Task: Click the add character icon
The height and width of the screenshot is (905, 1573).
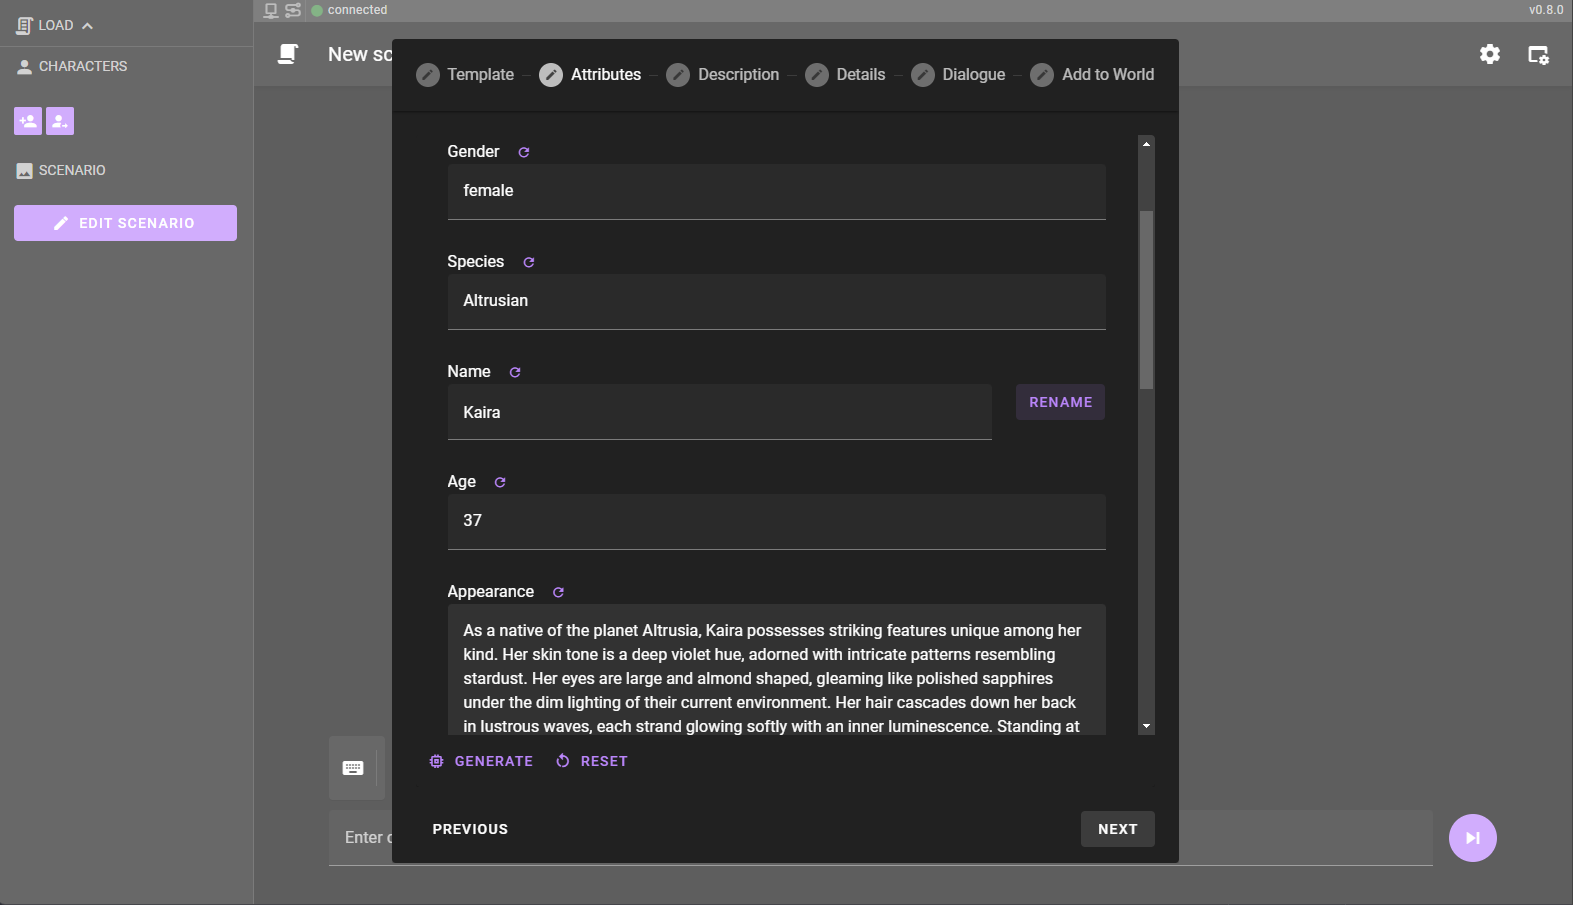Action: coord(27,120)
